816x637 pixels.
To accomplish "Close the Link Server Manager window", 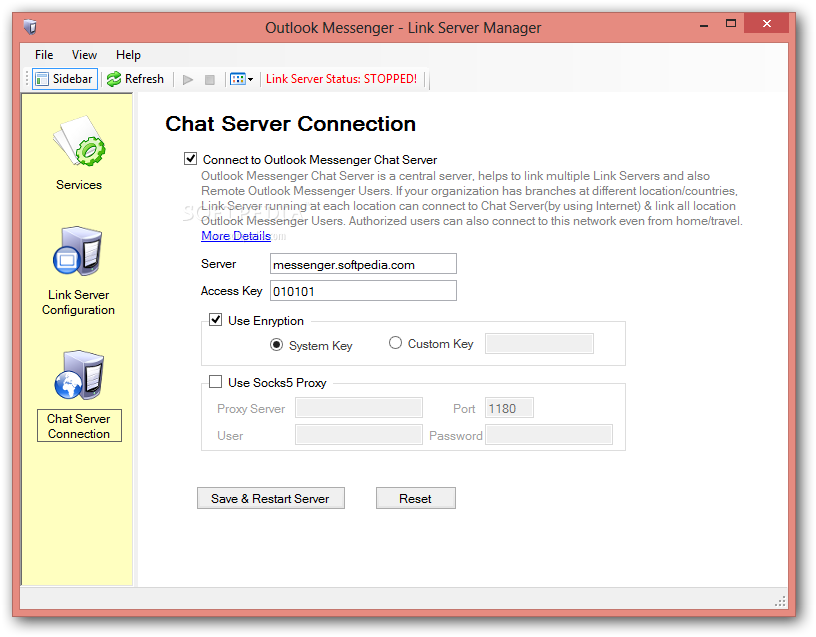I will click(x=766, y=23).
